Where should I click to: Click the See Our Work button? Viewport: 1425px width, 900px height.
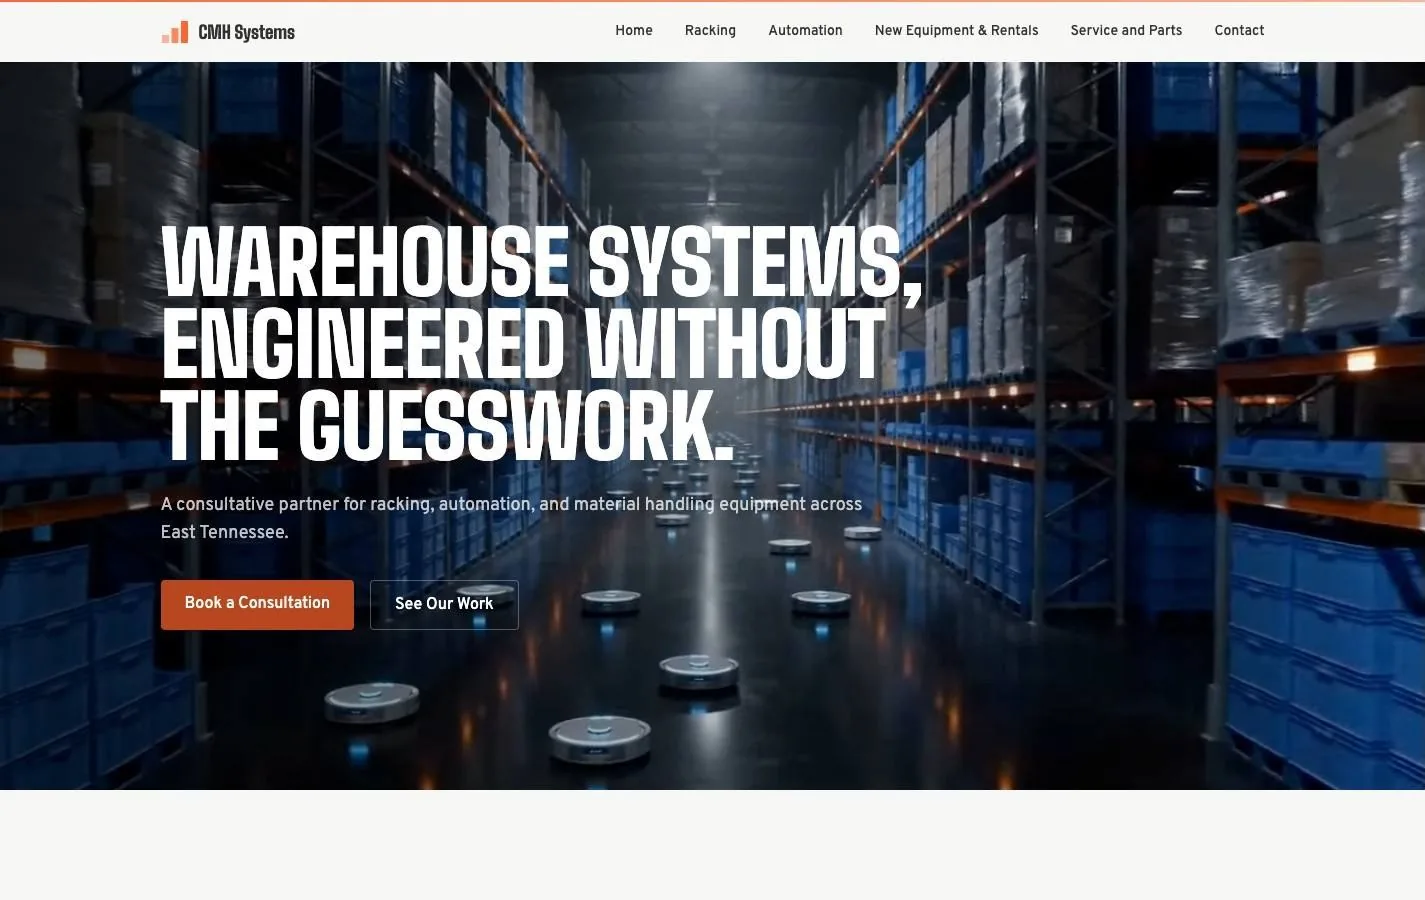point(444,604)
